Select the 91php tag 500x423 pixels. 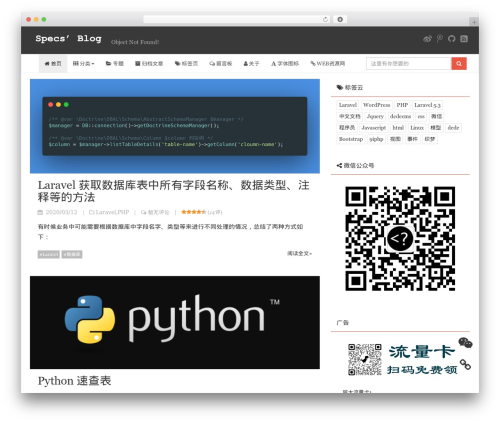[376, 139]
